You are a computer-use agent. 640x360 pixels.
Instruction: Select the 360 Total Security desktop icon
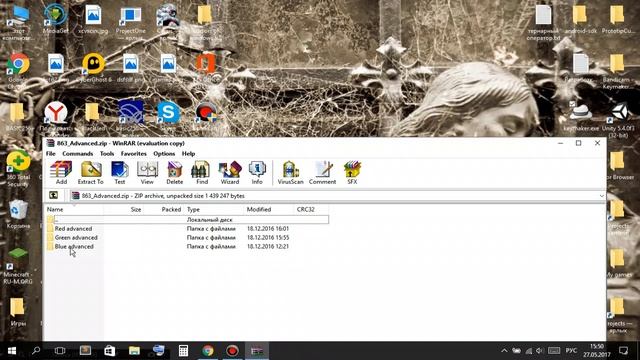pos(18,169)
